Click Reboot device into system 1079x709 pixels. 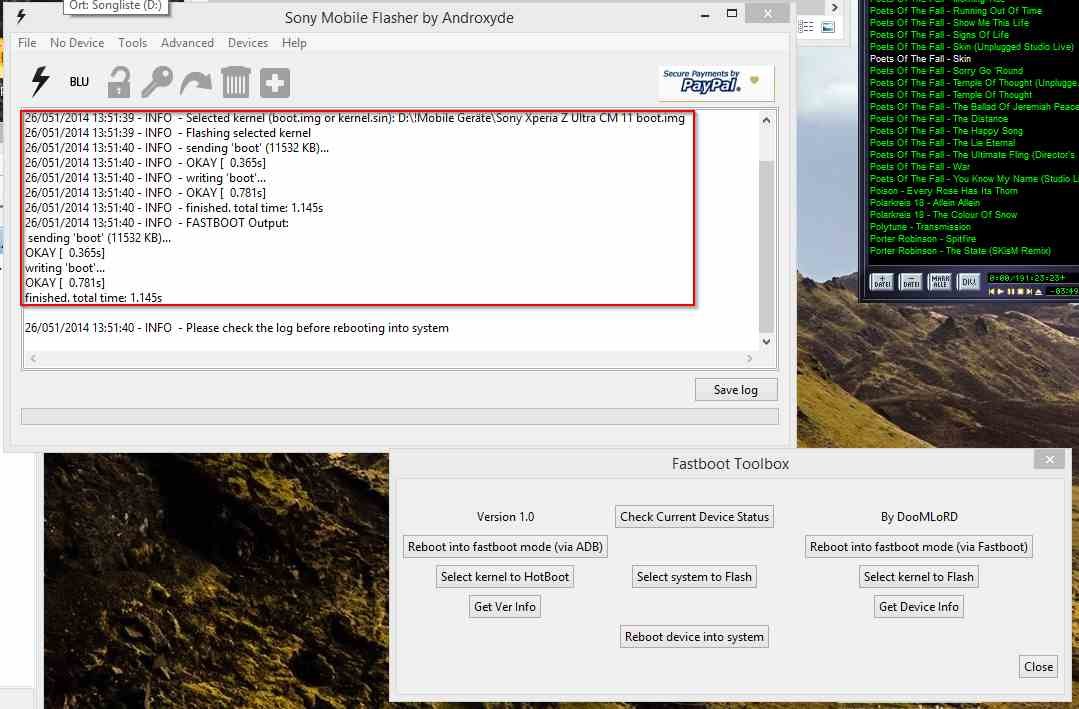(694, 637)
